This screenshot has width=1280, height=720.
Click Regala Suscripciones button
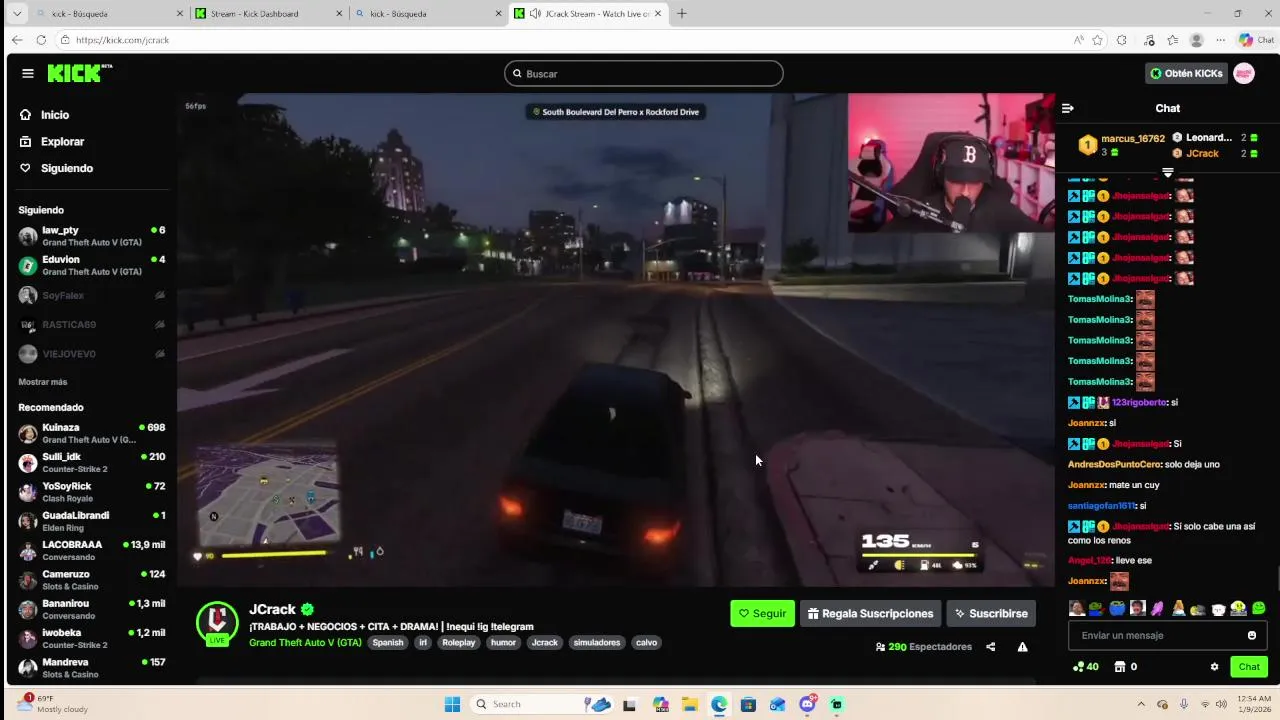point(871,614)
